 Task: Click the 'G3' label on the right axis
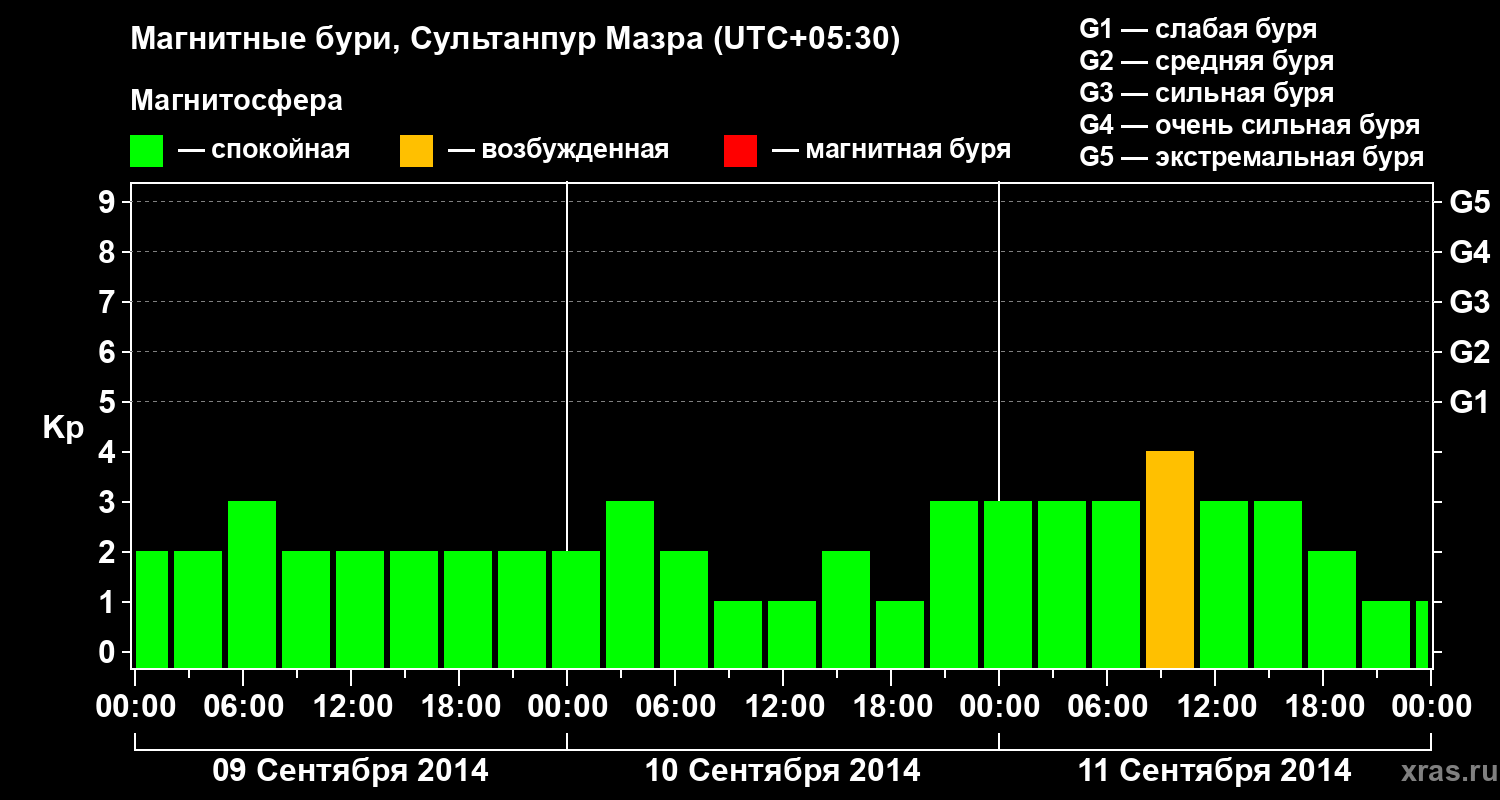point(1469,303)
